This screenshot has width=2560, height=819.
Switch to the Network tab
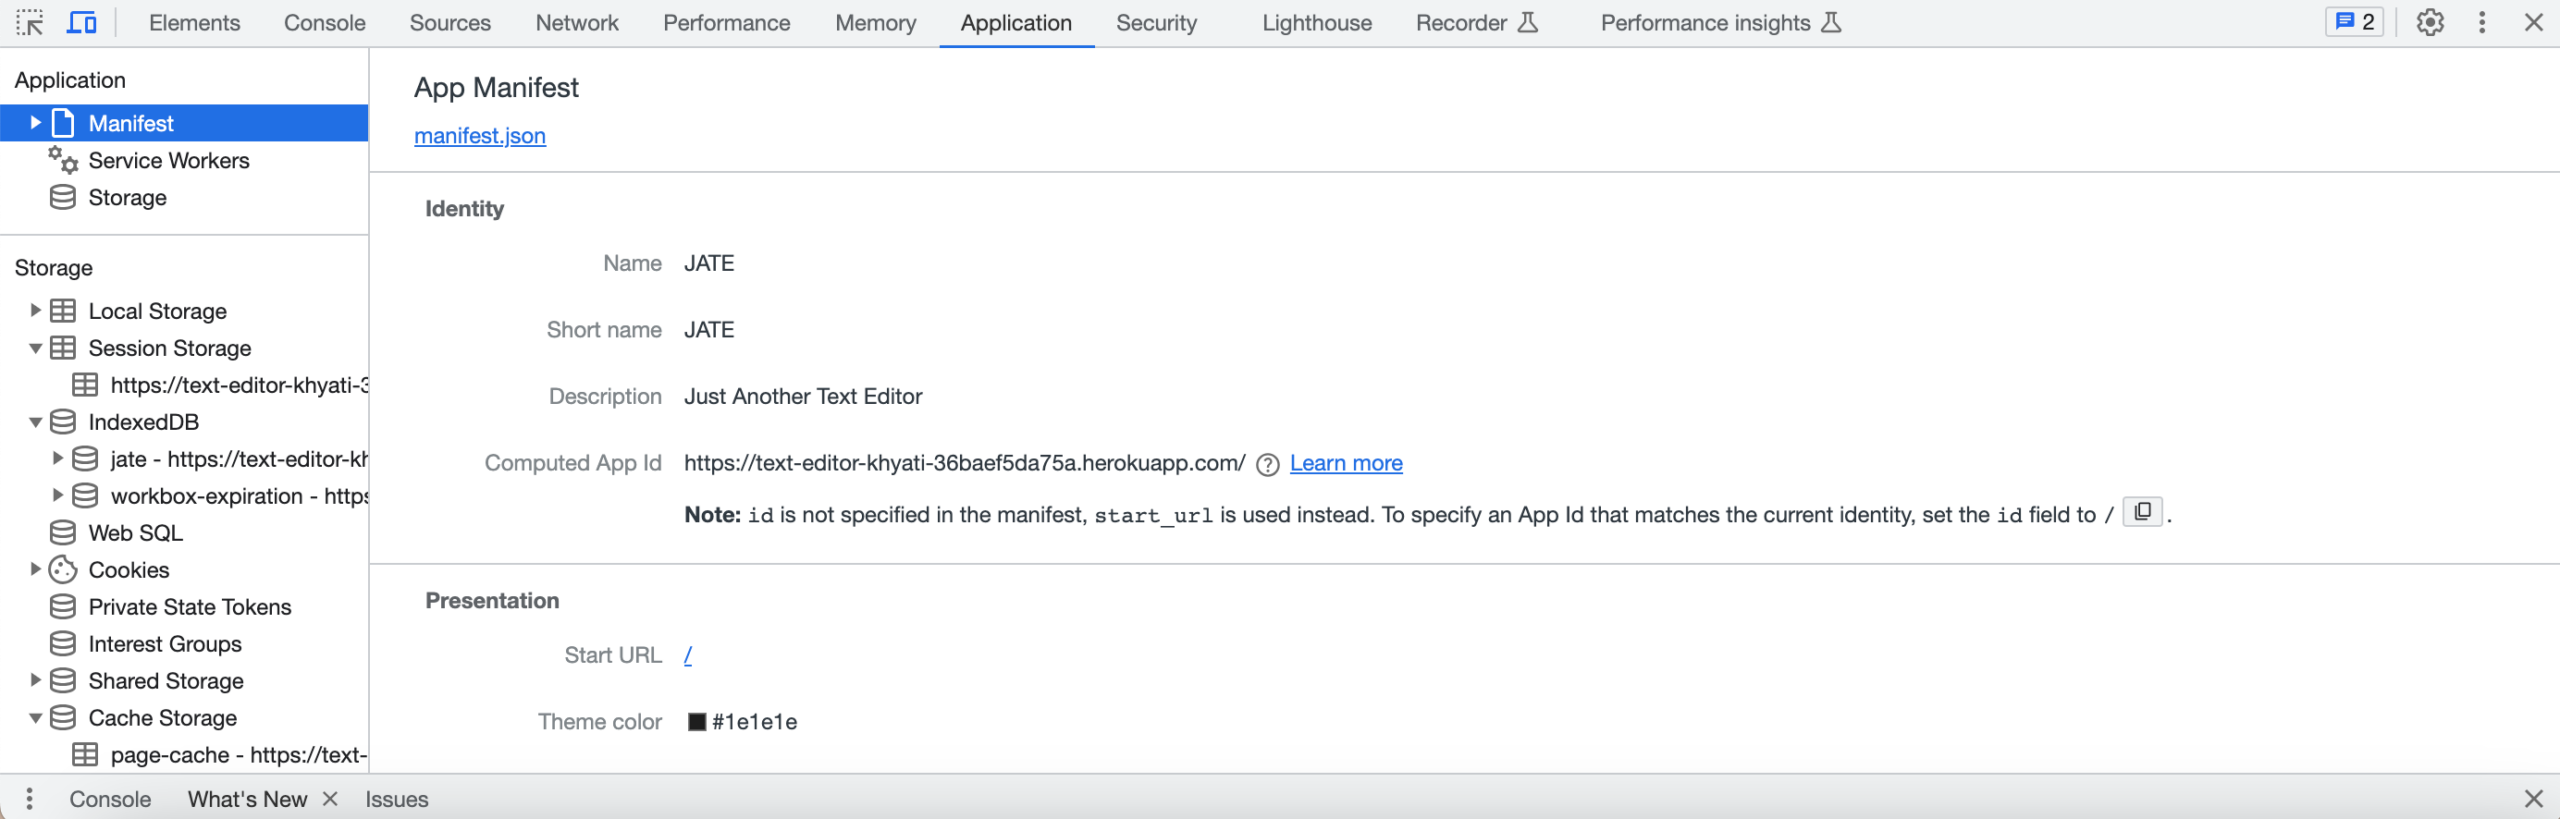(576, 23)
